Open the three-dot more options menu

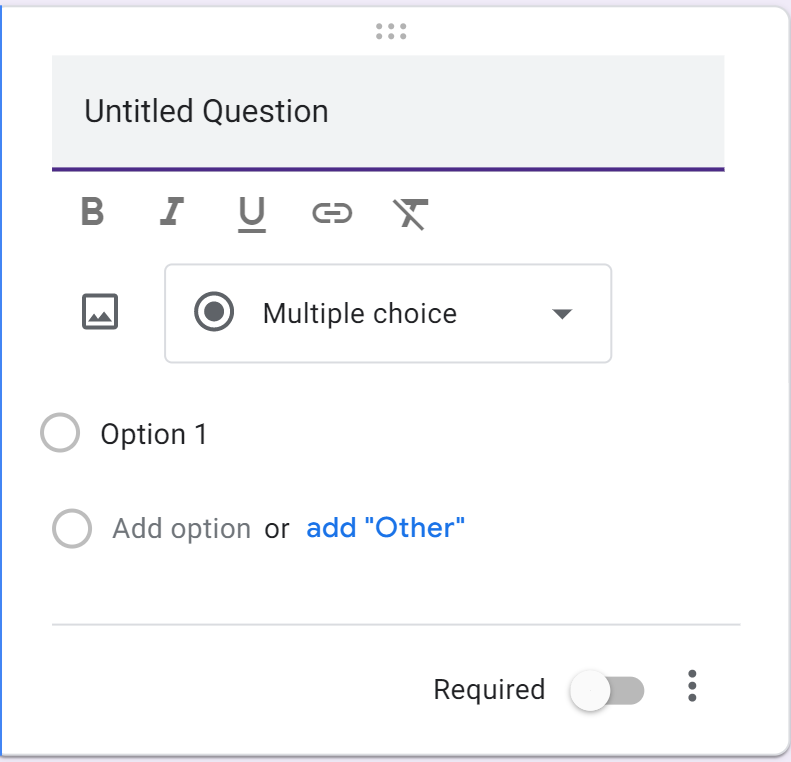tap(692, 687)
